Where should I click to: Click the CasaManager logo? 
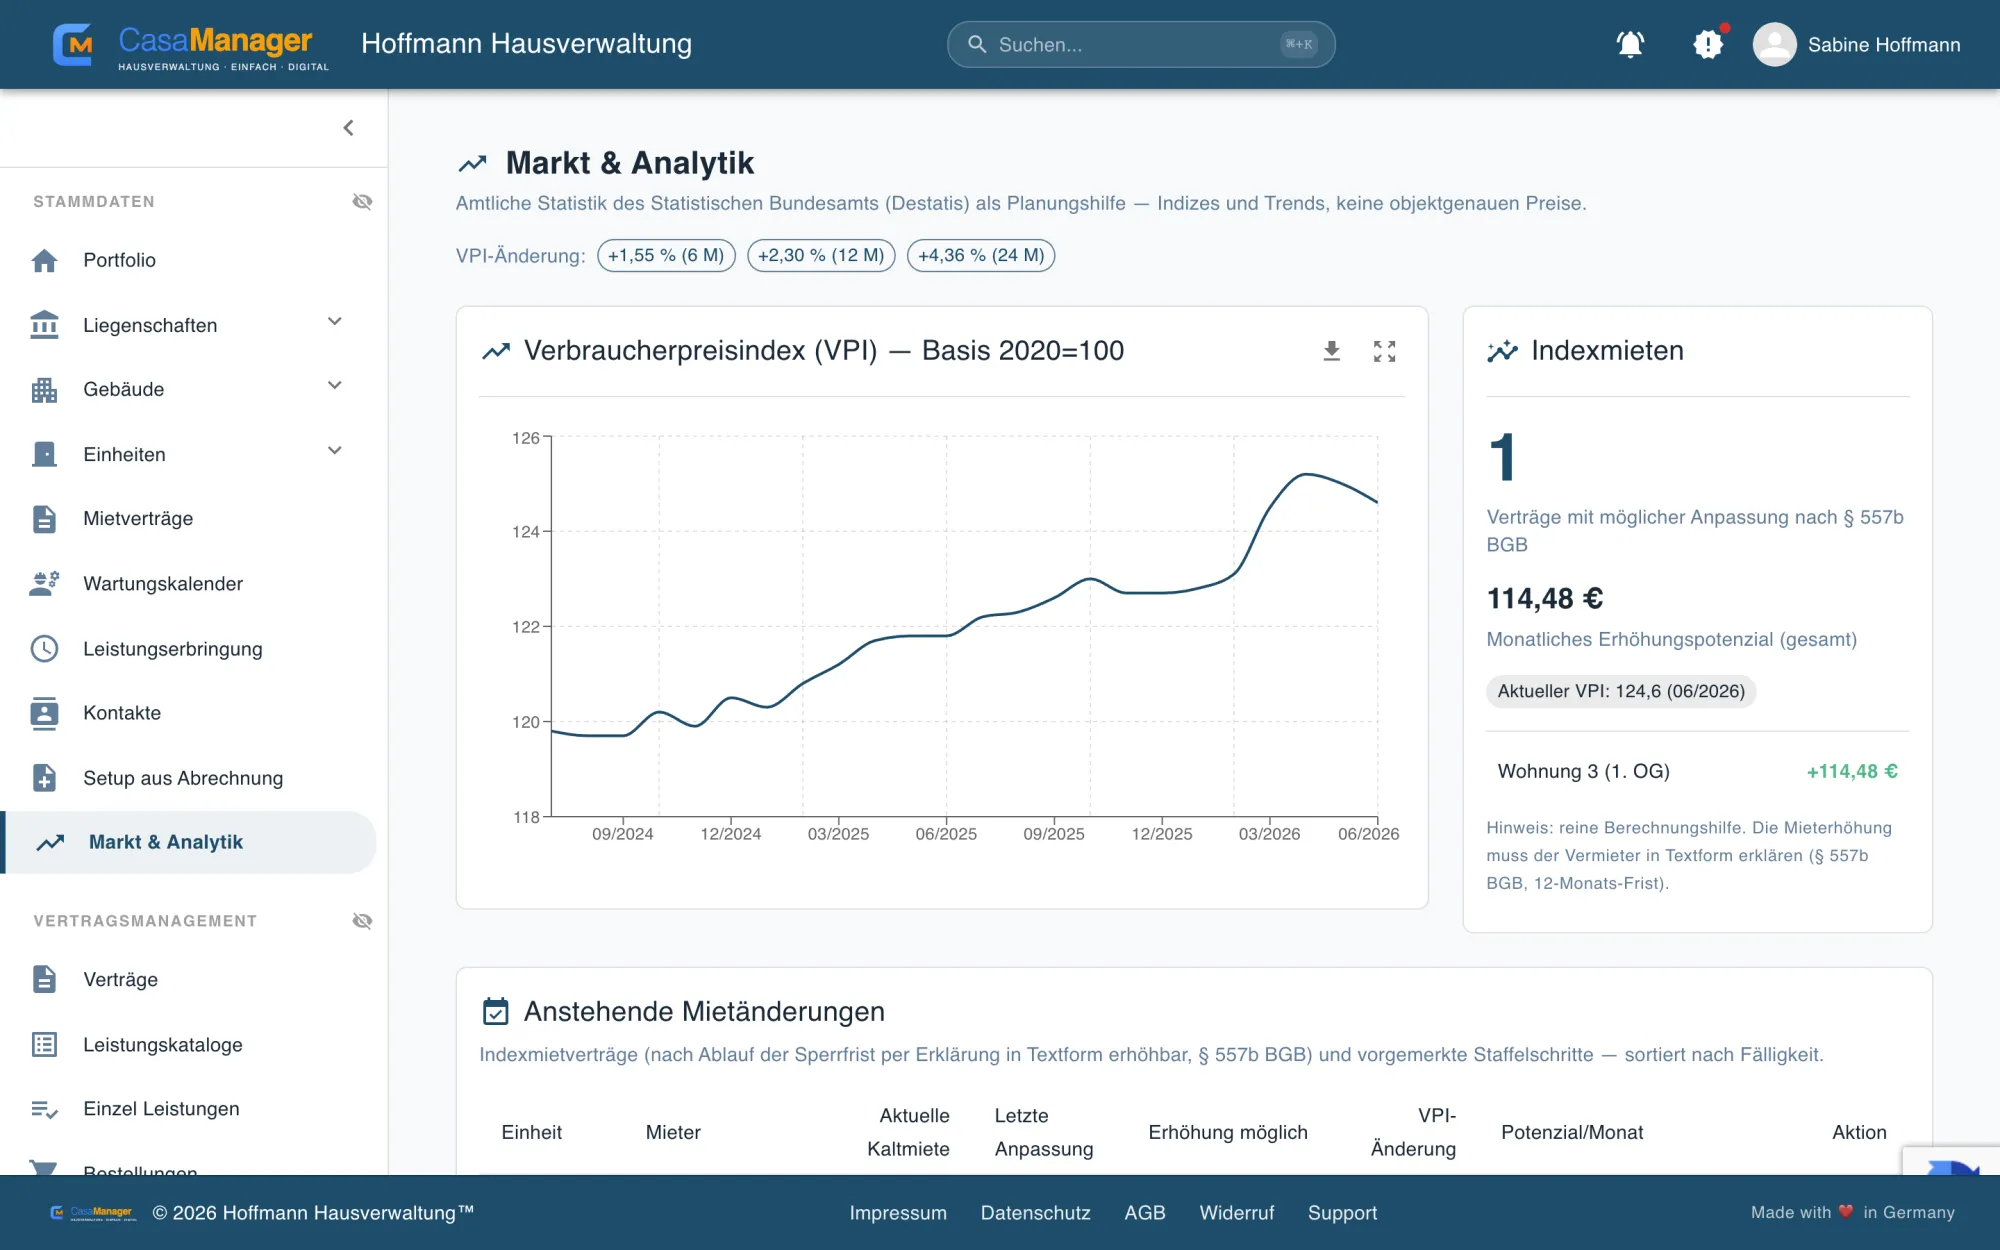(x=190, y=45)
